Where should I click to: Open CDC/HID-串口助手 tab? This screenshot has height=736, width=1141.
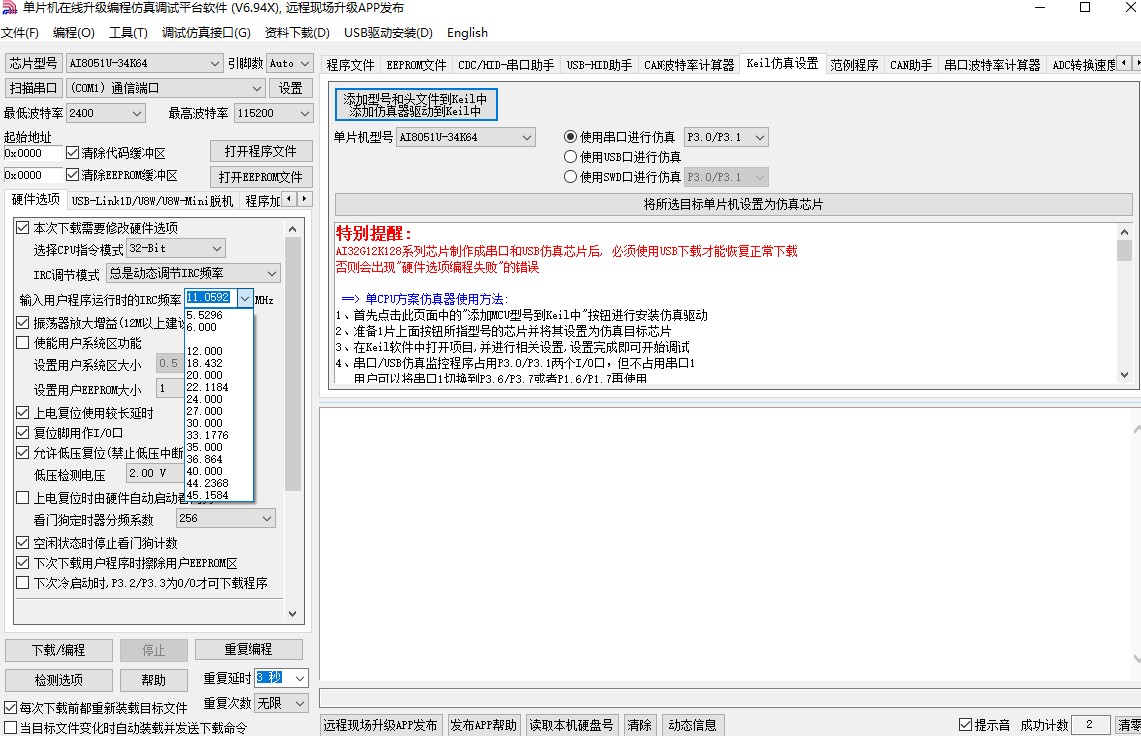tap(506, 65)
